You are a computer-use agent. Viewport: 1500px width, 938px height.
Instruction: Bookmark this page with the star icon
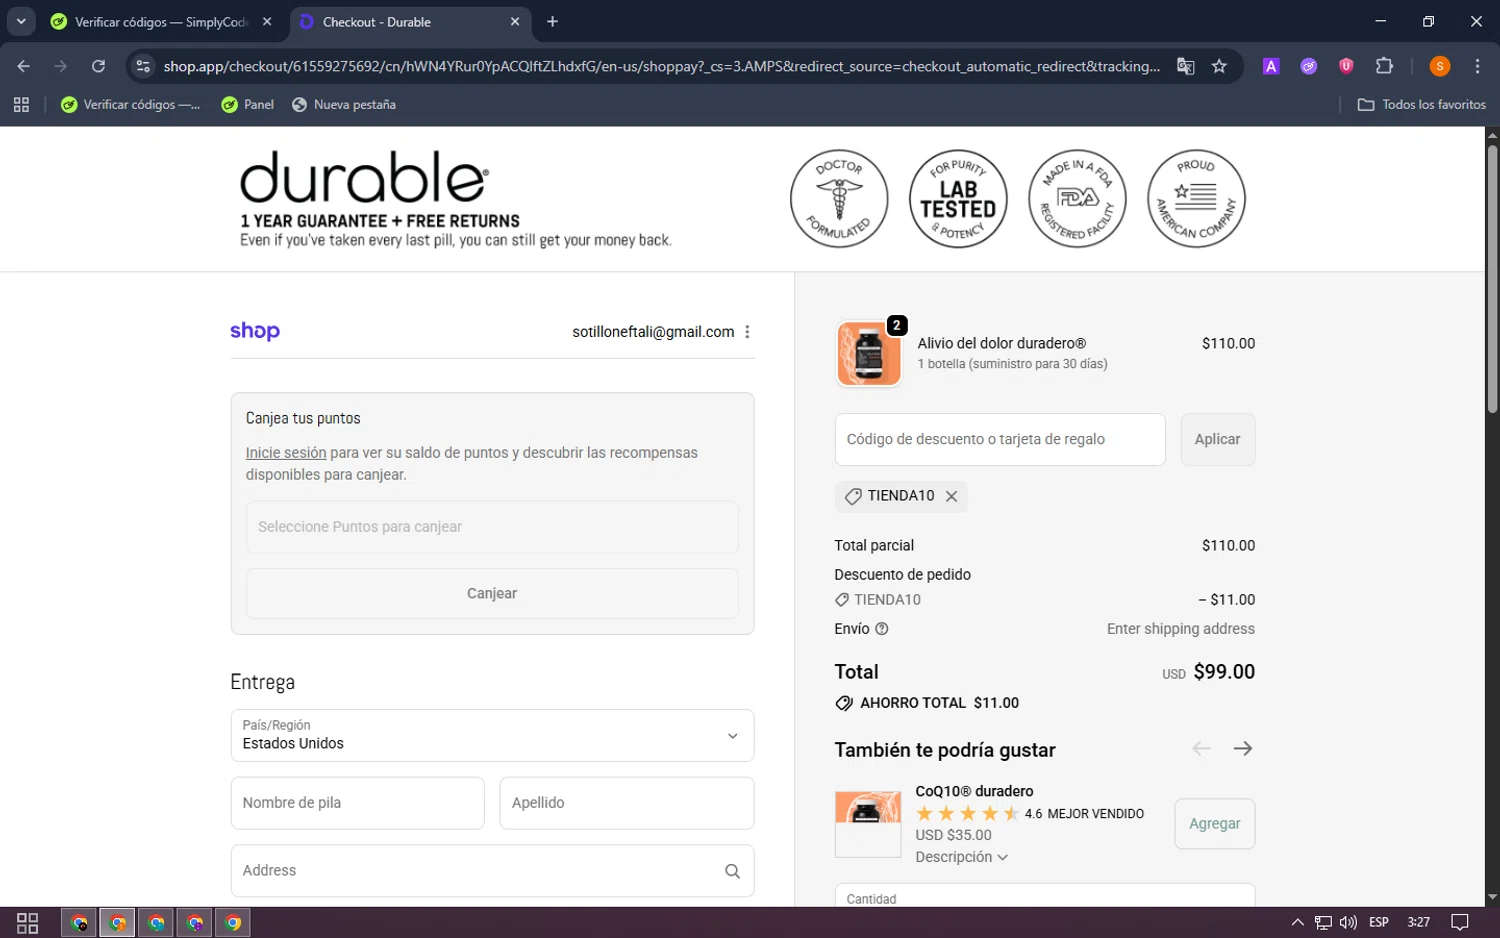click(x=1219, y=66)
